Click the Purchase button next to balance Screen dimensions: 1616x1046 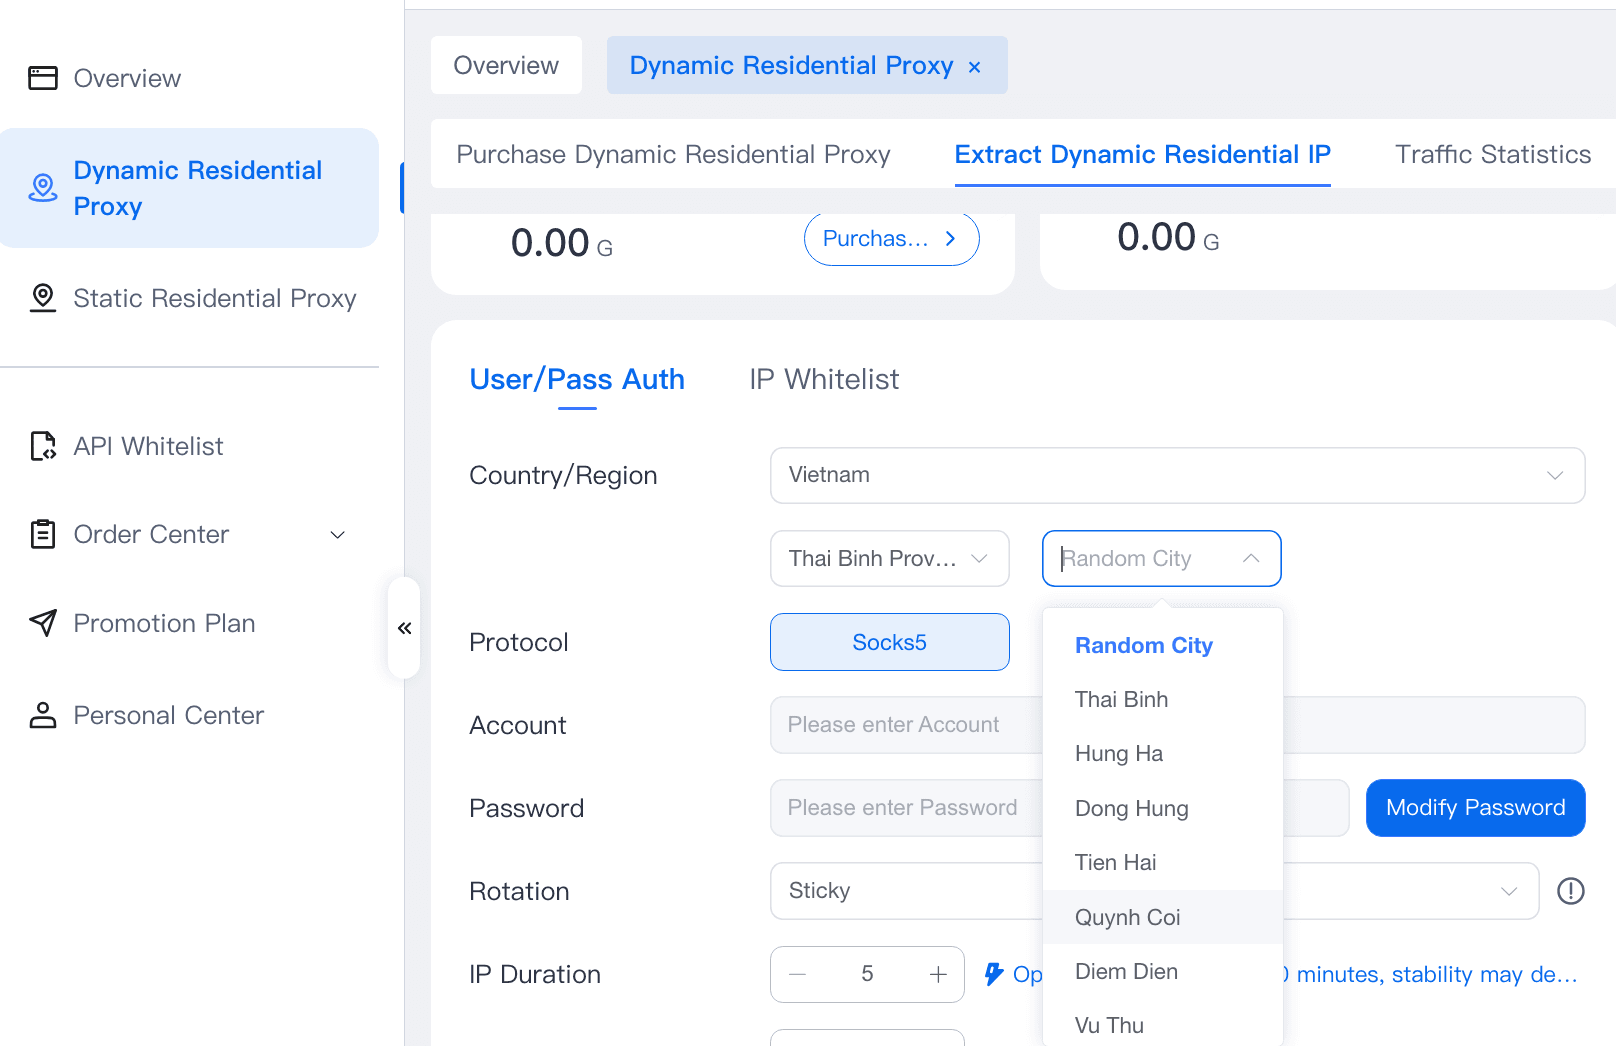pyautogui.click(x=890, y=239)
